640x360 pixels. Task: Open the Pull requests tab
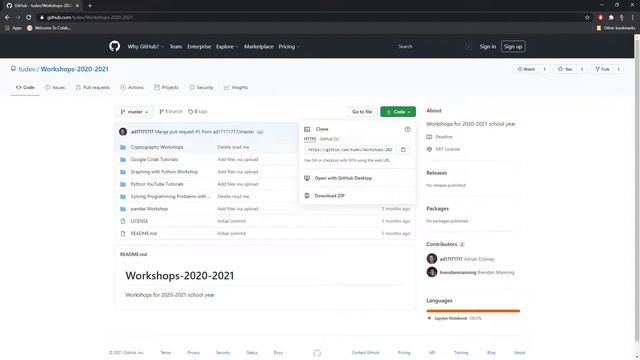(93, 87)
